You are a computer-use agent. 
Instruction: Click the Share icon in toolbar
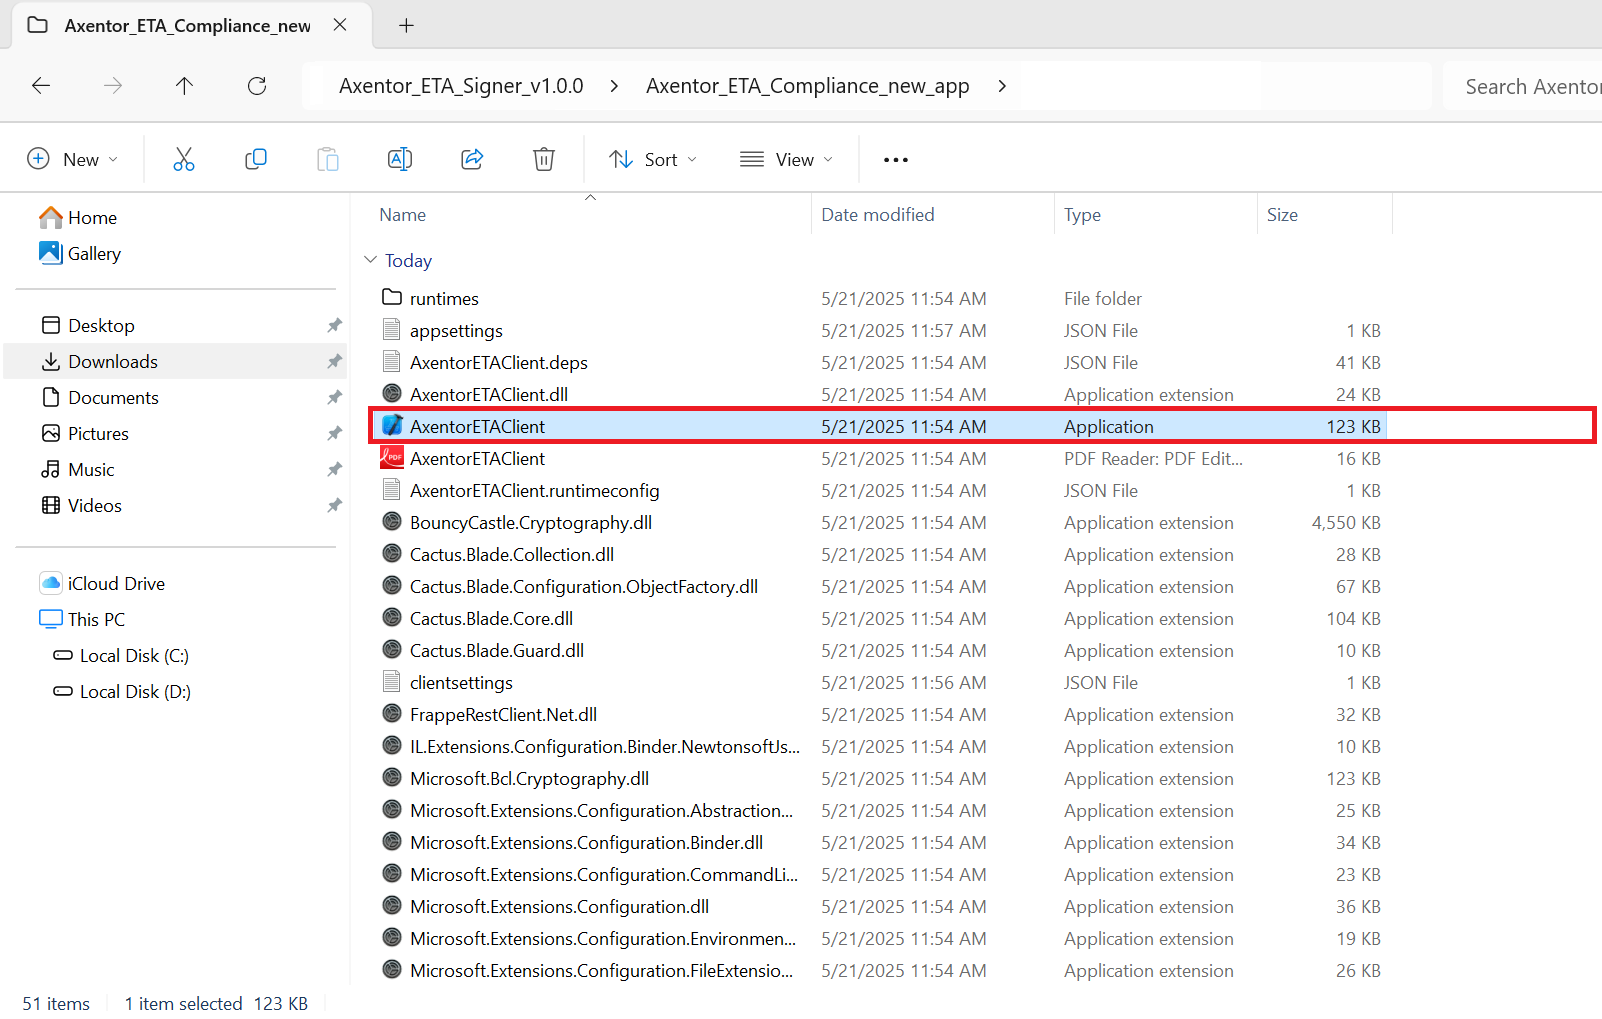click(472, 159)
